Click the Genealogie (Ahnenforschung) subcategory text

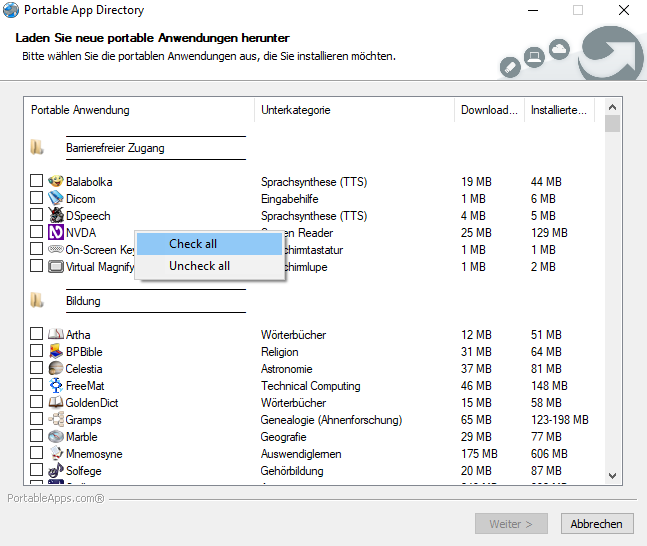331,420
